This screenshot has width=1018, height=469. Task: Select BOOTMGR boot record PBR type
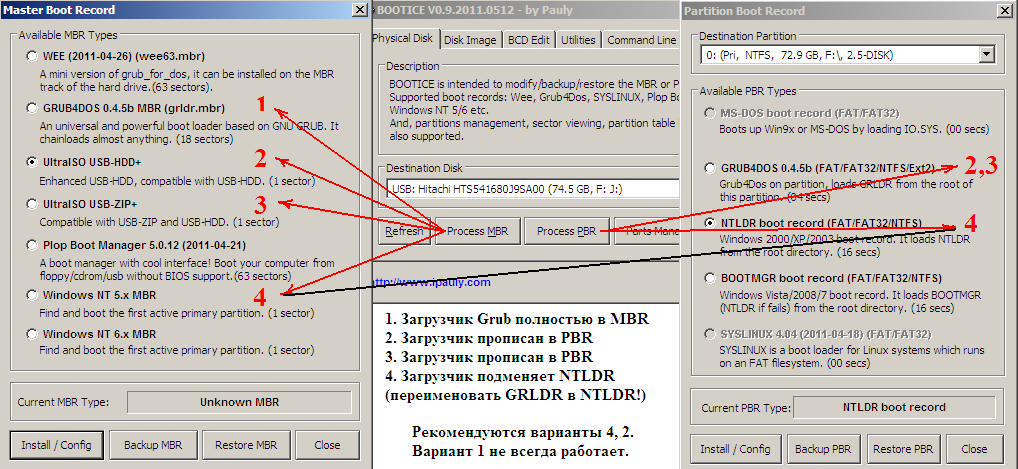pyautogui.click(x=710, y=278)
